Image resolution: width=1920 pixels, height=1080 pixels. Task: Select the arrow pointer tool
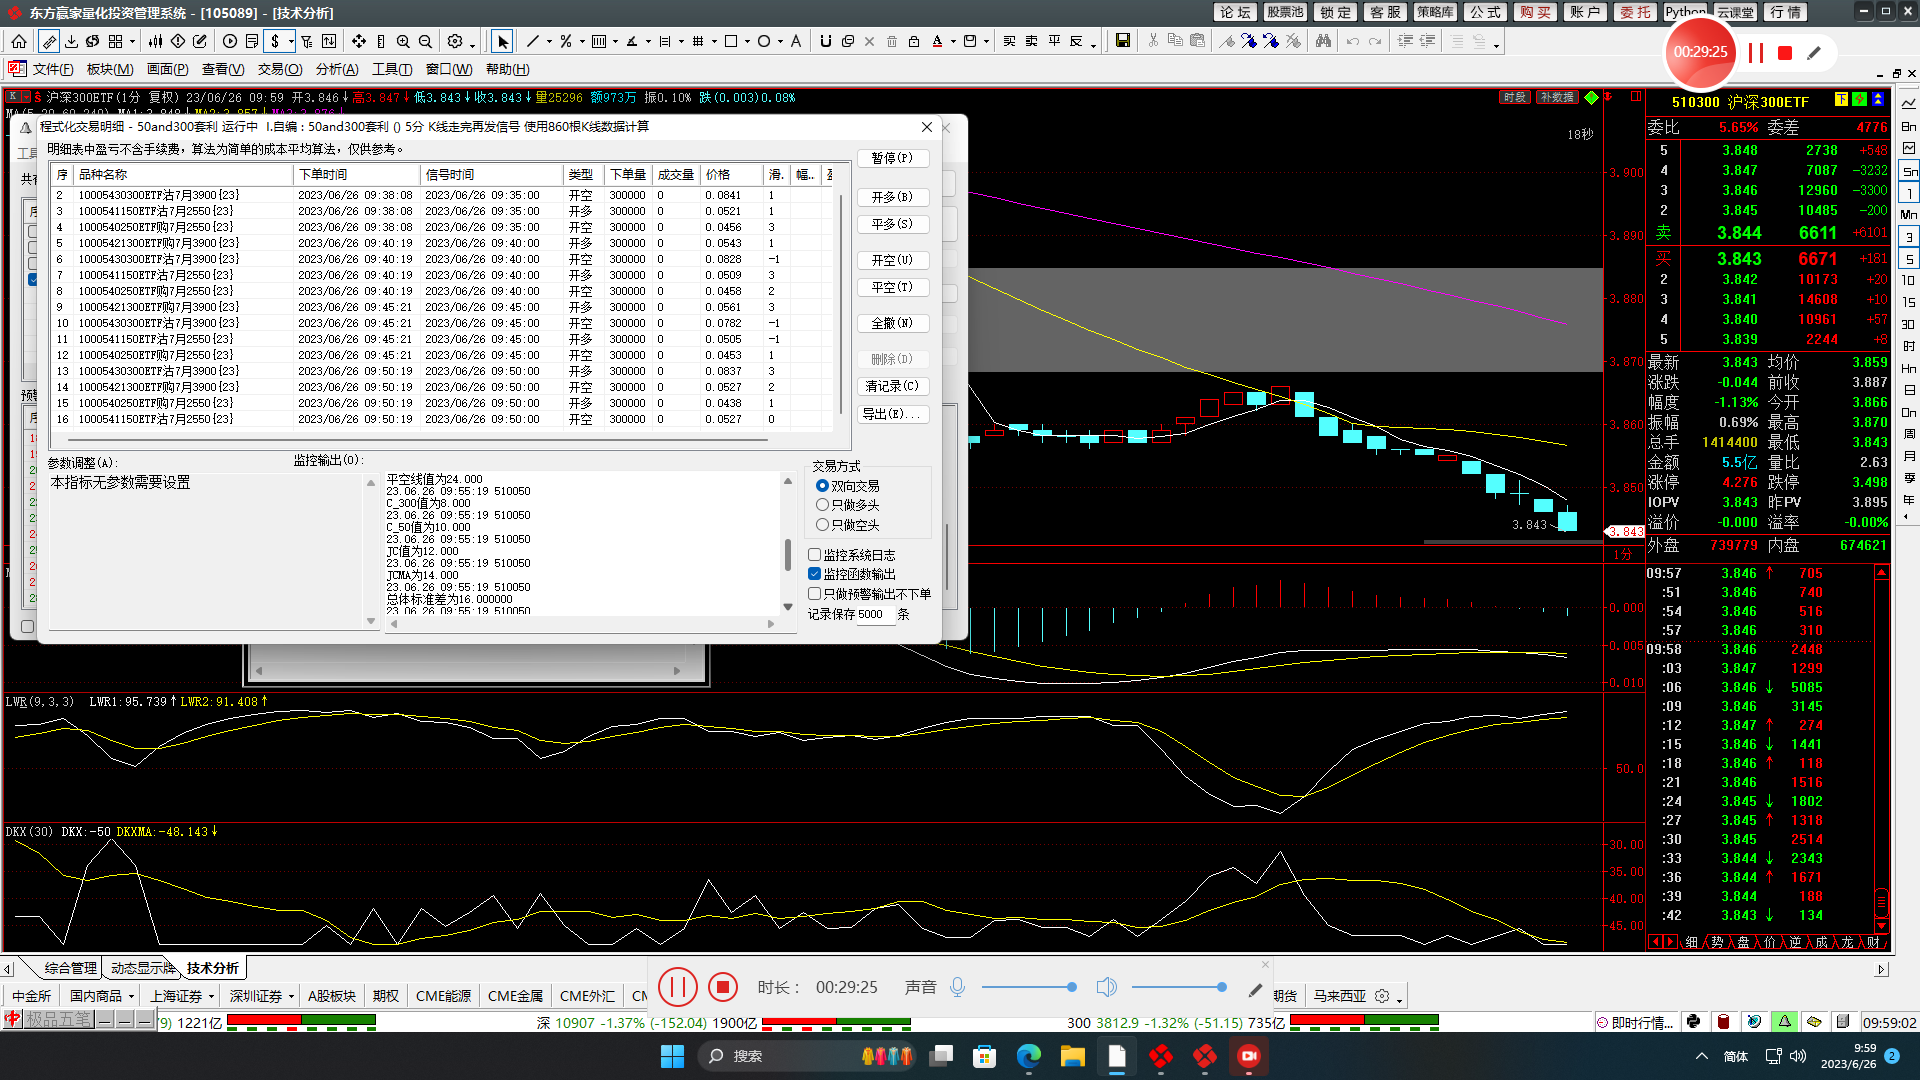[502, 41]
